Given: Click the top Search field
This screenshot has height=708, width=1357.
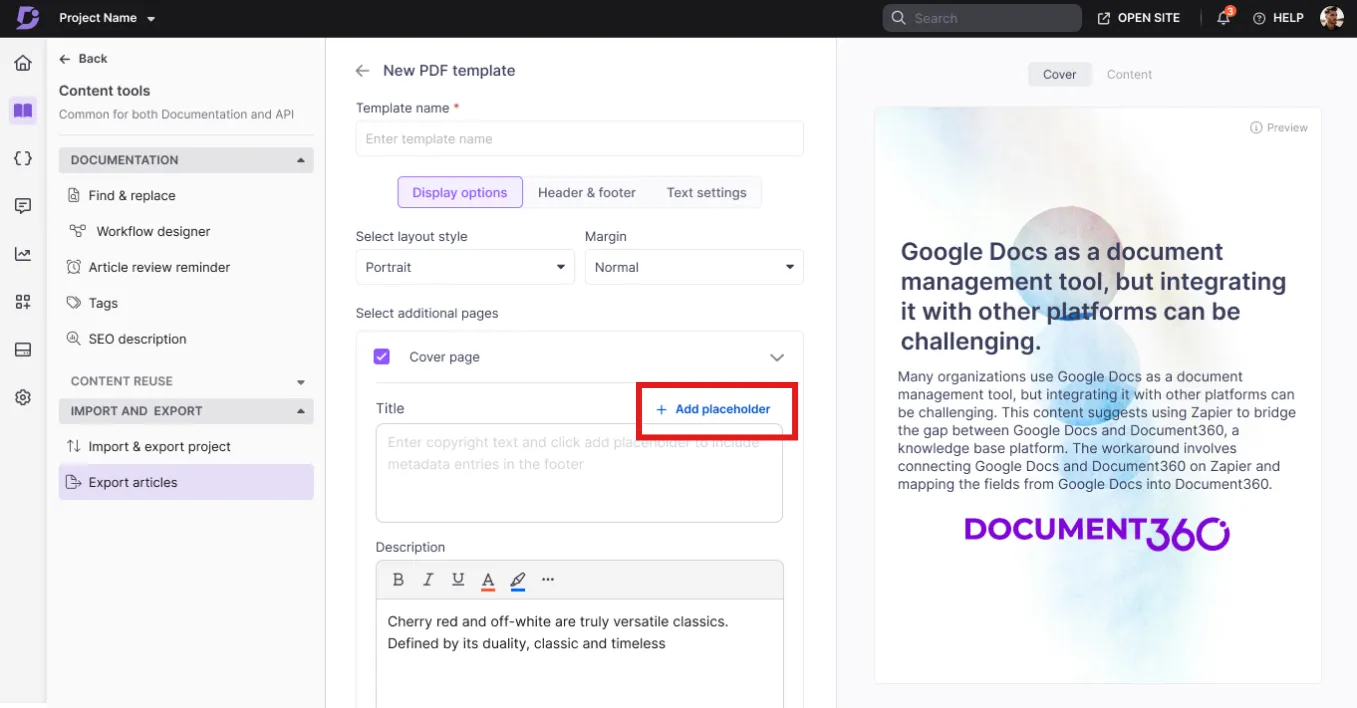Looking at the screenshot, I should 982,18.
